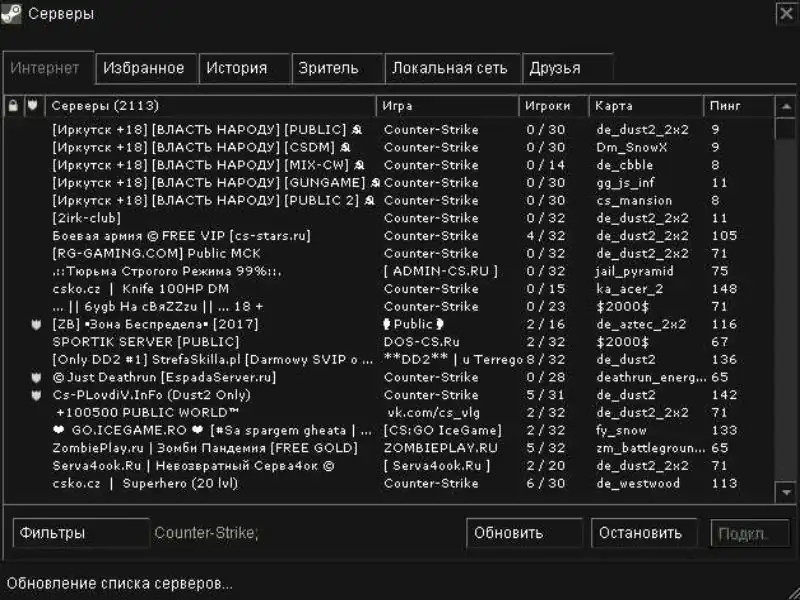
Task: Select Just Deathrun [EspadaServer.ru] server
Action: pyautogui.click(x=389, y=378)
